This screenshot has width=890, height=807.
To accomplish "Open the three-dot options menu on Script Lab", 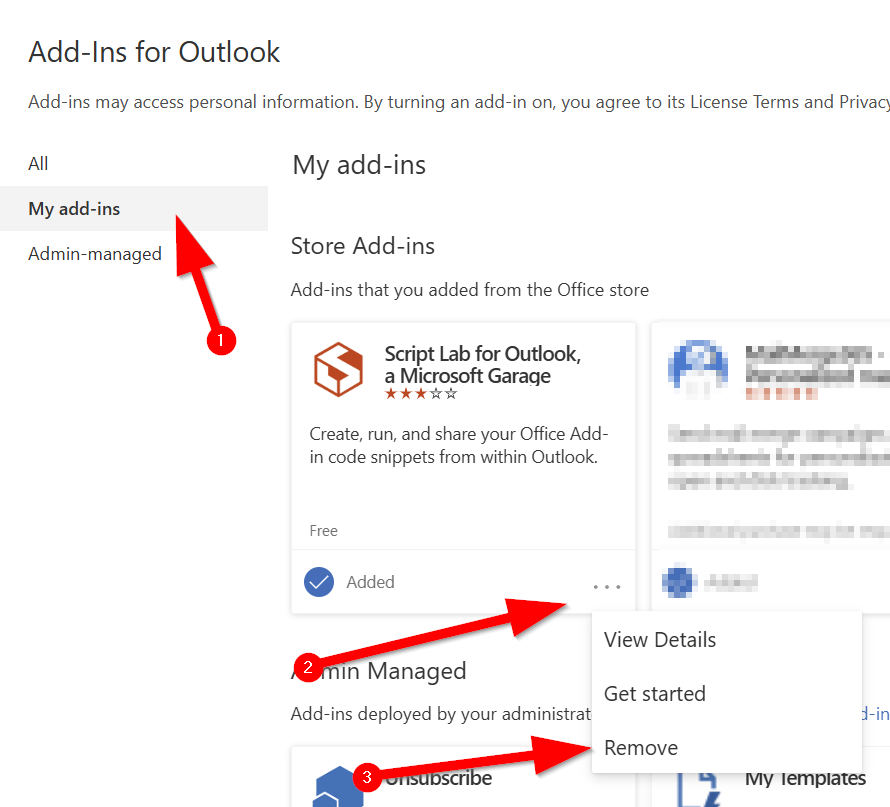I will (x=607, y=588).
